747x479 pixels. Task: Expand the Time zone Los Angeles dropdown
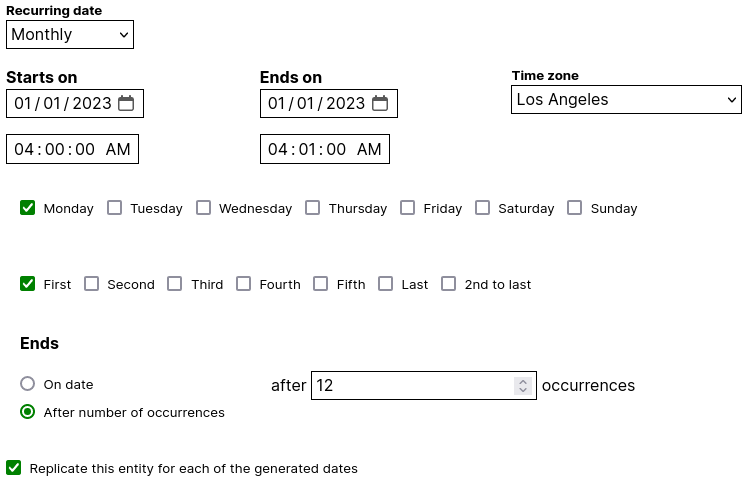626,100
